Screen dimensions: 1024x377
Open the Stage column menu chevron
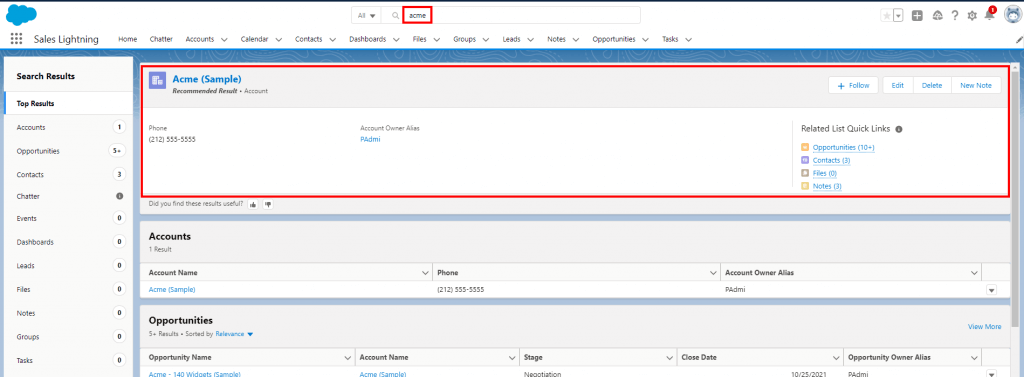pos(669,357)
